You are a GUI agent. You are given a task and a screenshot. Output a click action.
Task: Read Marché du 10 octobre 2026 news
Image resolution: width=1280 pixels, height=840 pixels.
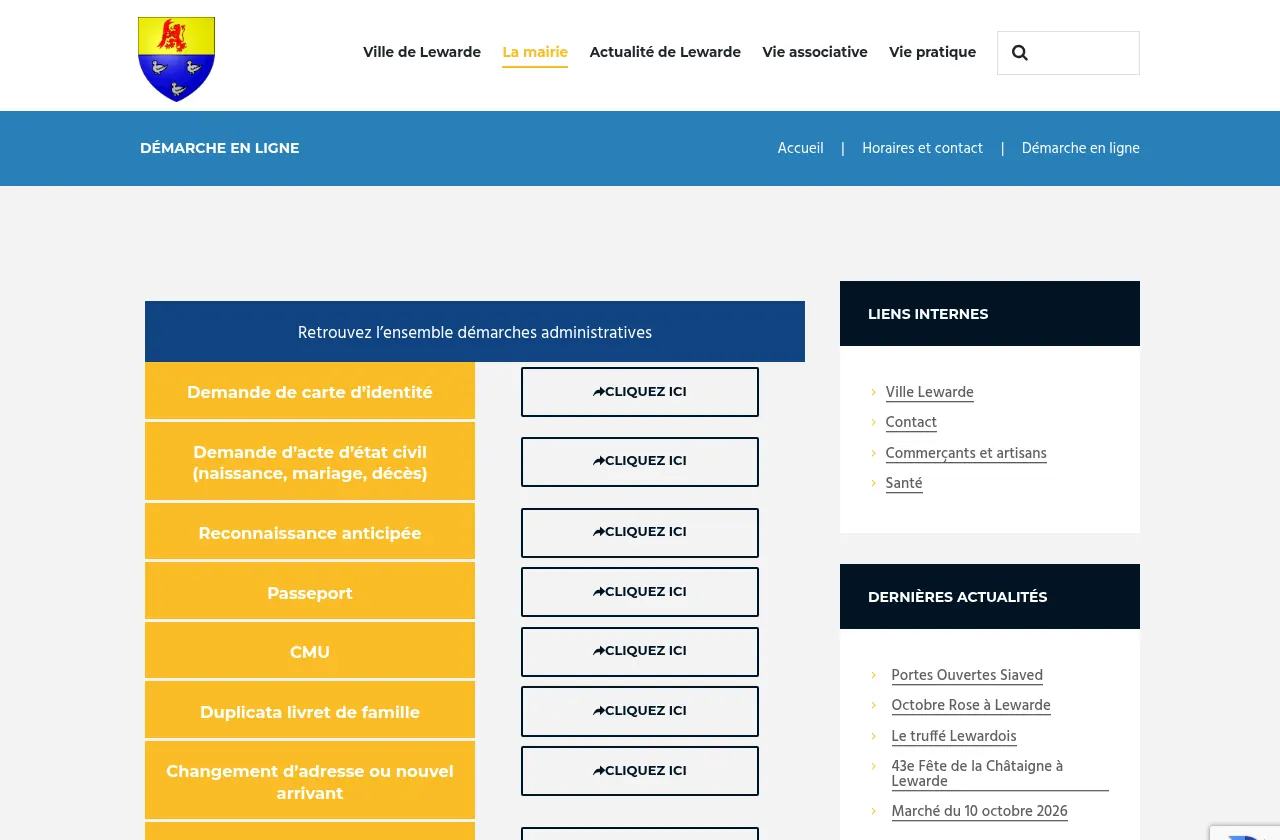pos(979,811)
